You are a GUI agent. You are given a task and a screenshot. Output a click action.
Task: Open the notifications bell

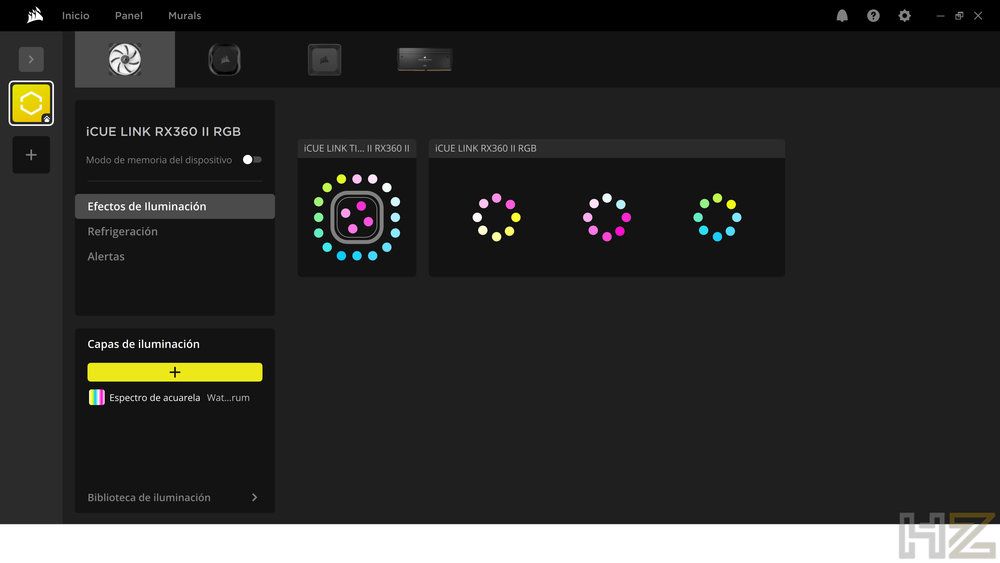842,15
